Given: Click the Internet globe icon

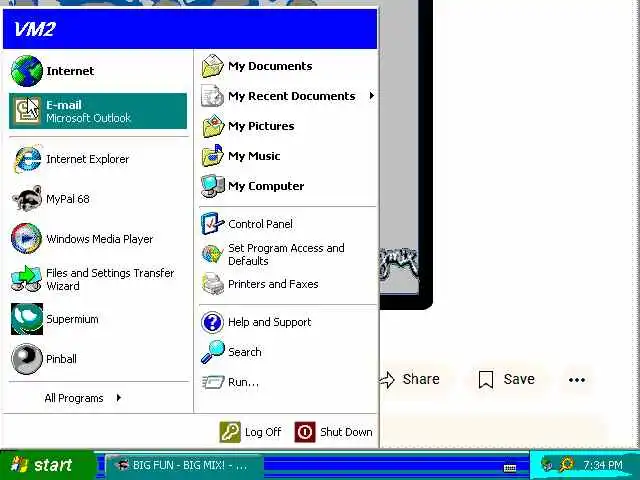Looking at the screenshot, I should (x=27, y=71).
